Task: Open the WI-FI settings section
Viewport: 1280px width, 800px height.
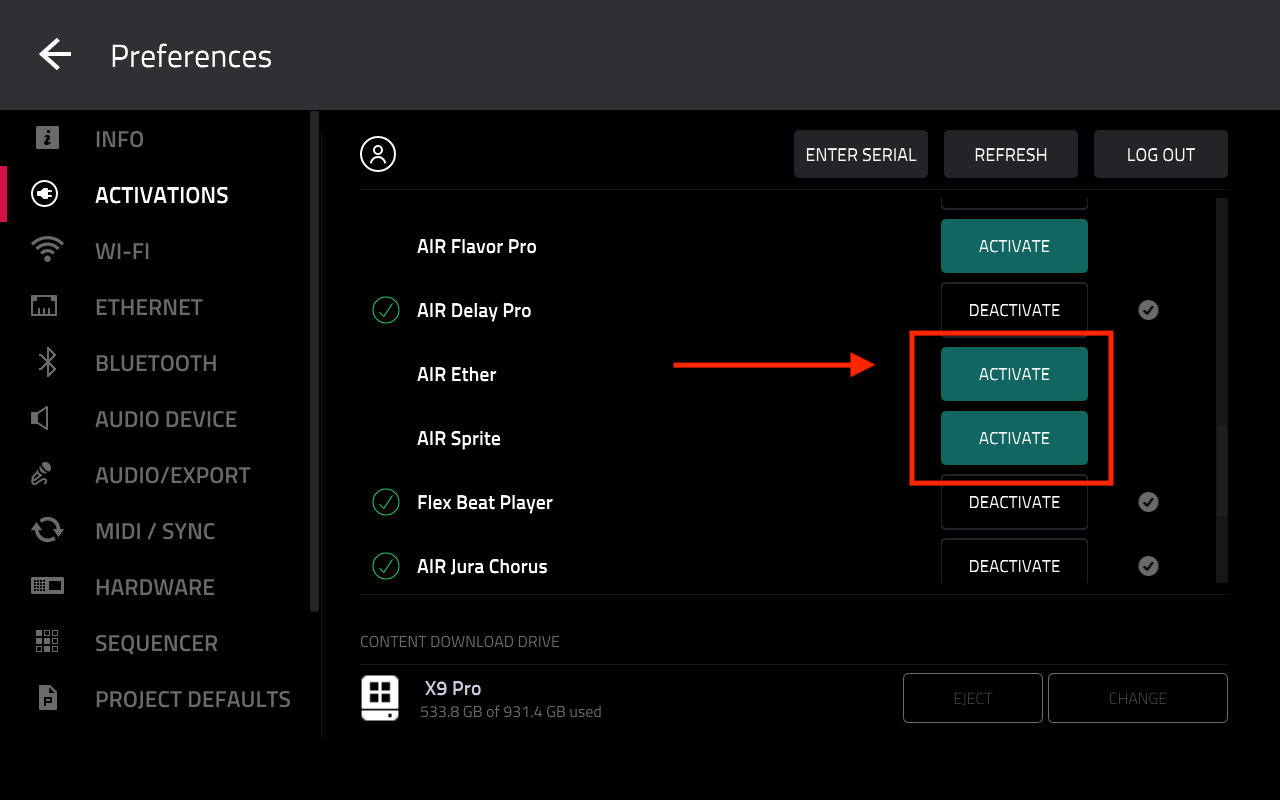Action: pos(122,251)
